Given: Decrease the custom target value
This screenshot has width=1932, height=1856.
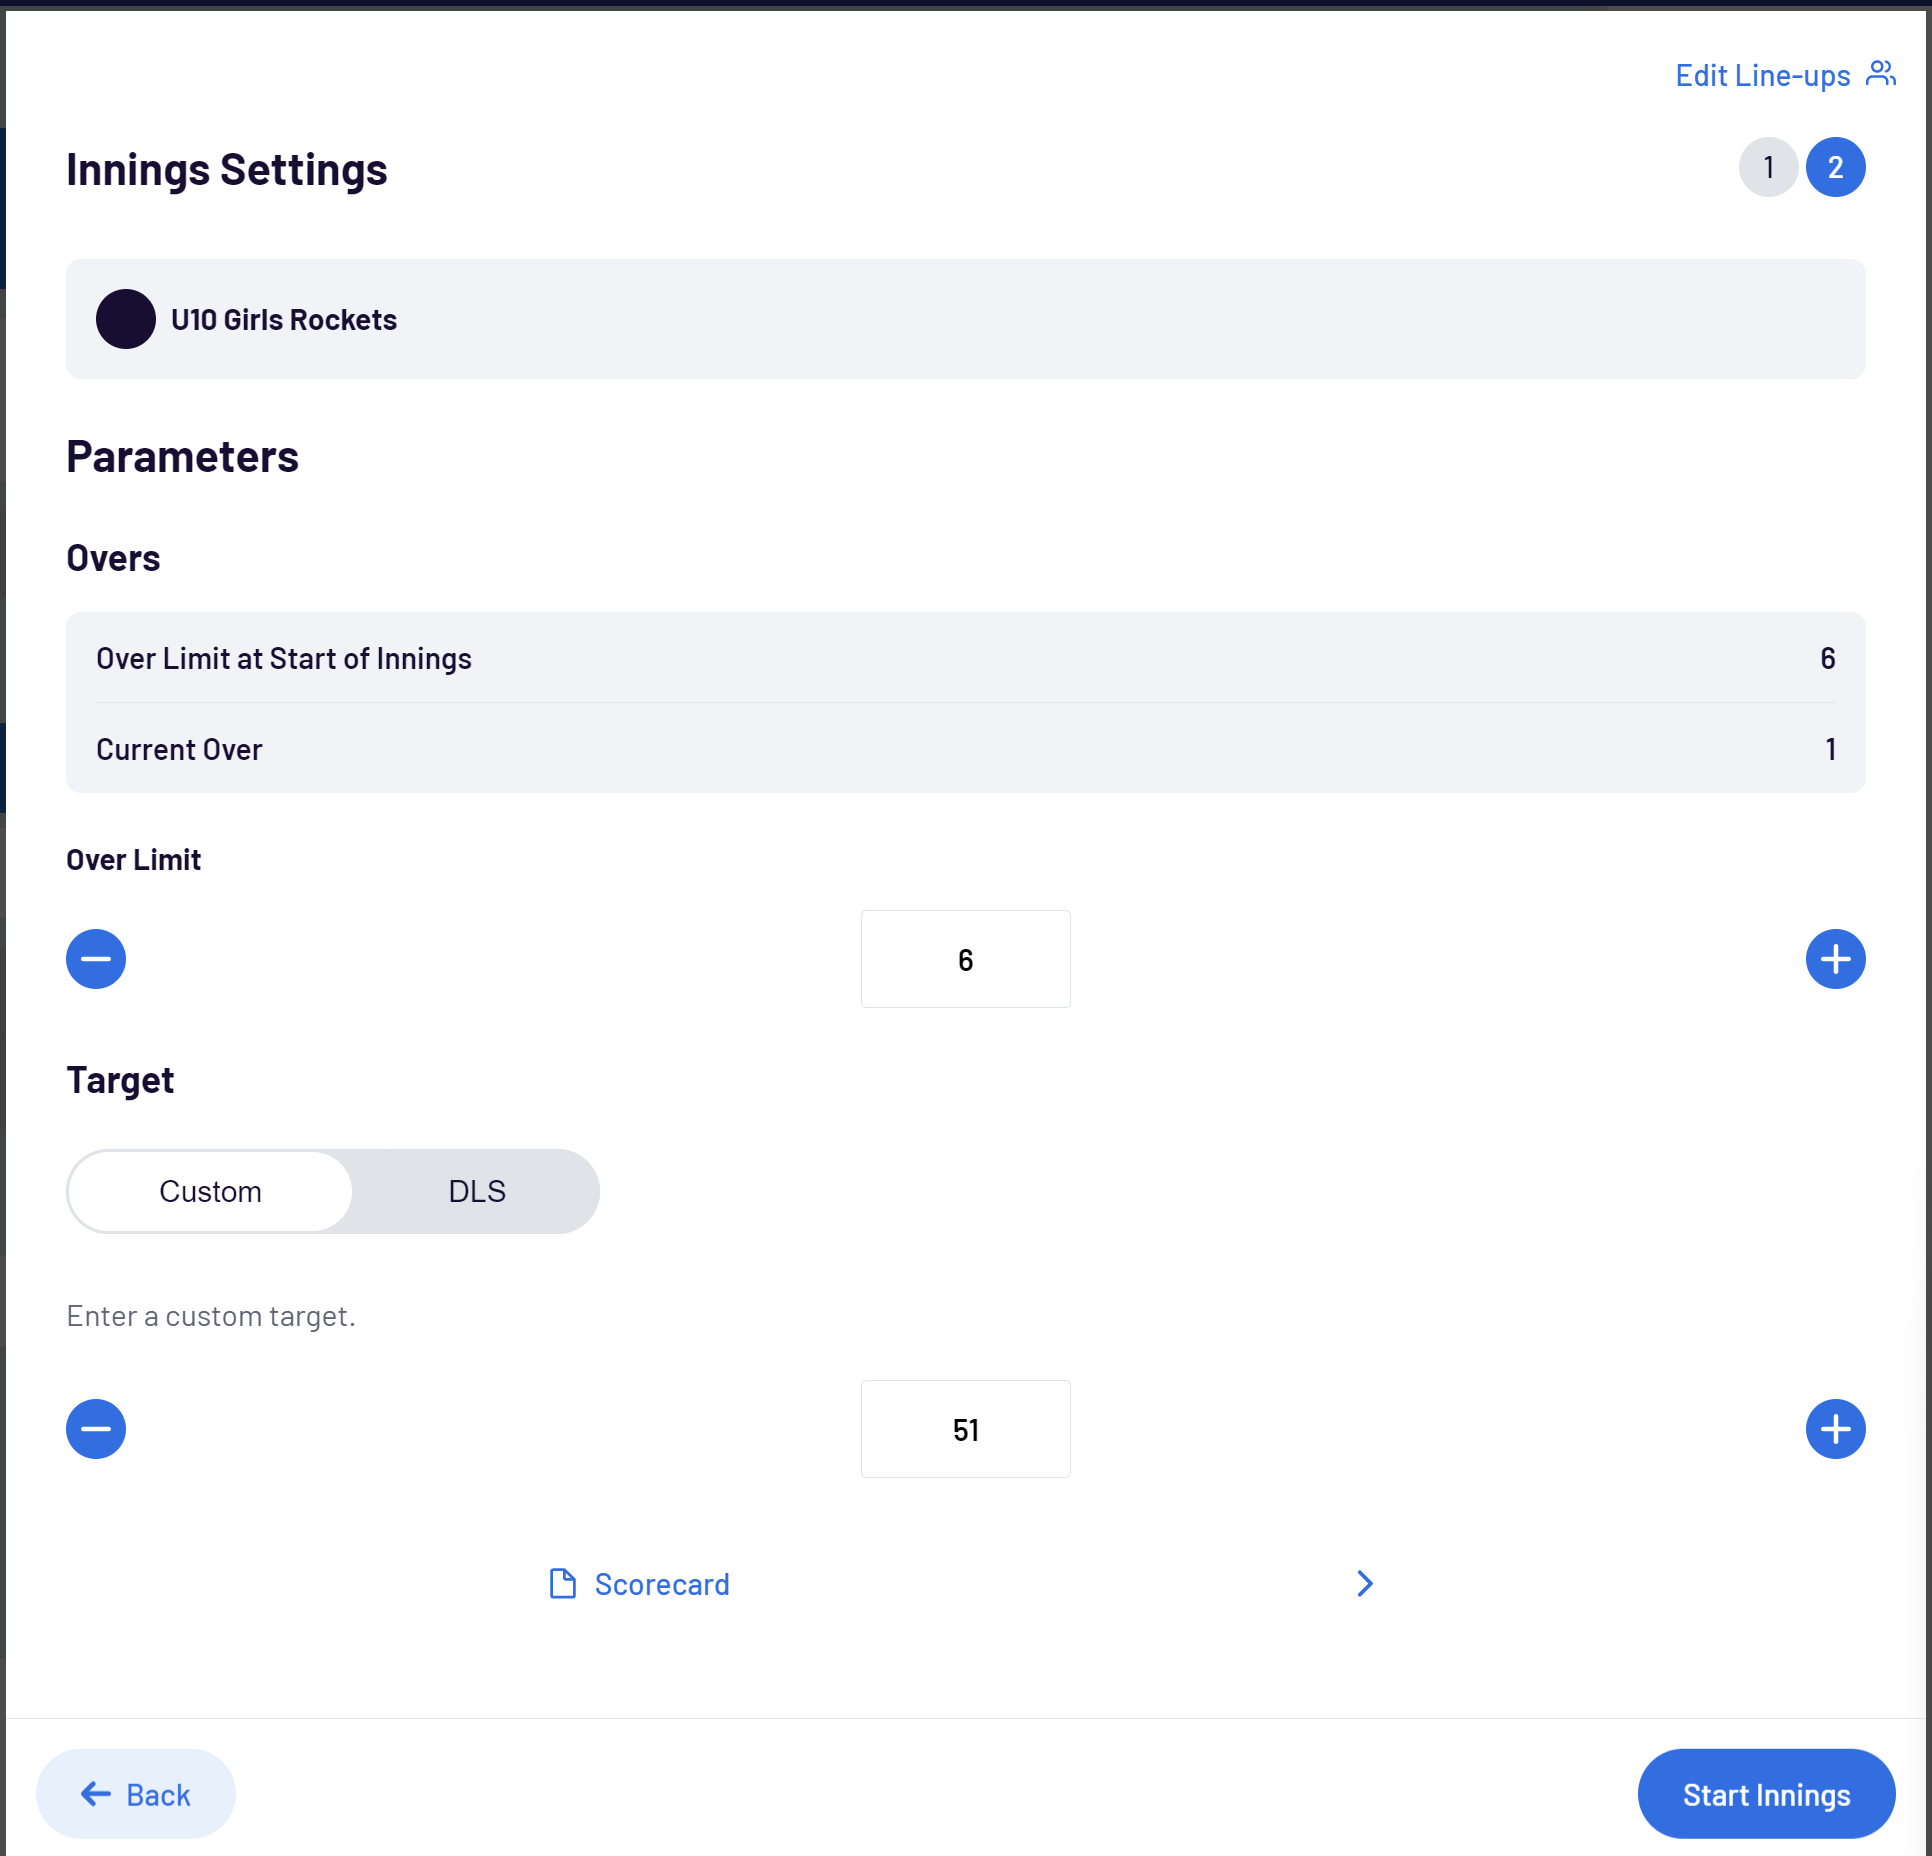Looking at the screenshot, I should pyautogui.click(x=96, y=1429).
